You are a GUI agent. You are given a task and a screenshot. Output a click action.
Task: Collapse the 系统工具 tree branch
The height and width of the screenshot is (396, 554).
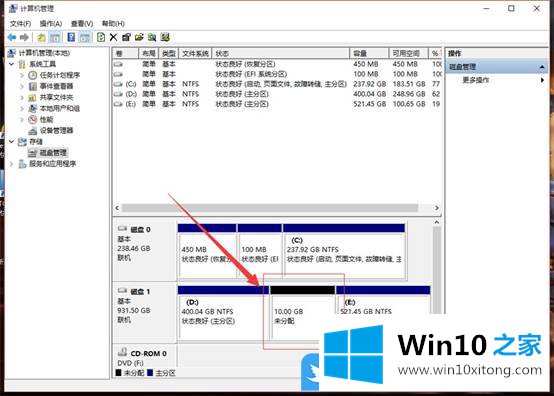click(x=11, y=64)
